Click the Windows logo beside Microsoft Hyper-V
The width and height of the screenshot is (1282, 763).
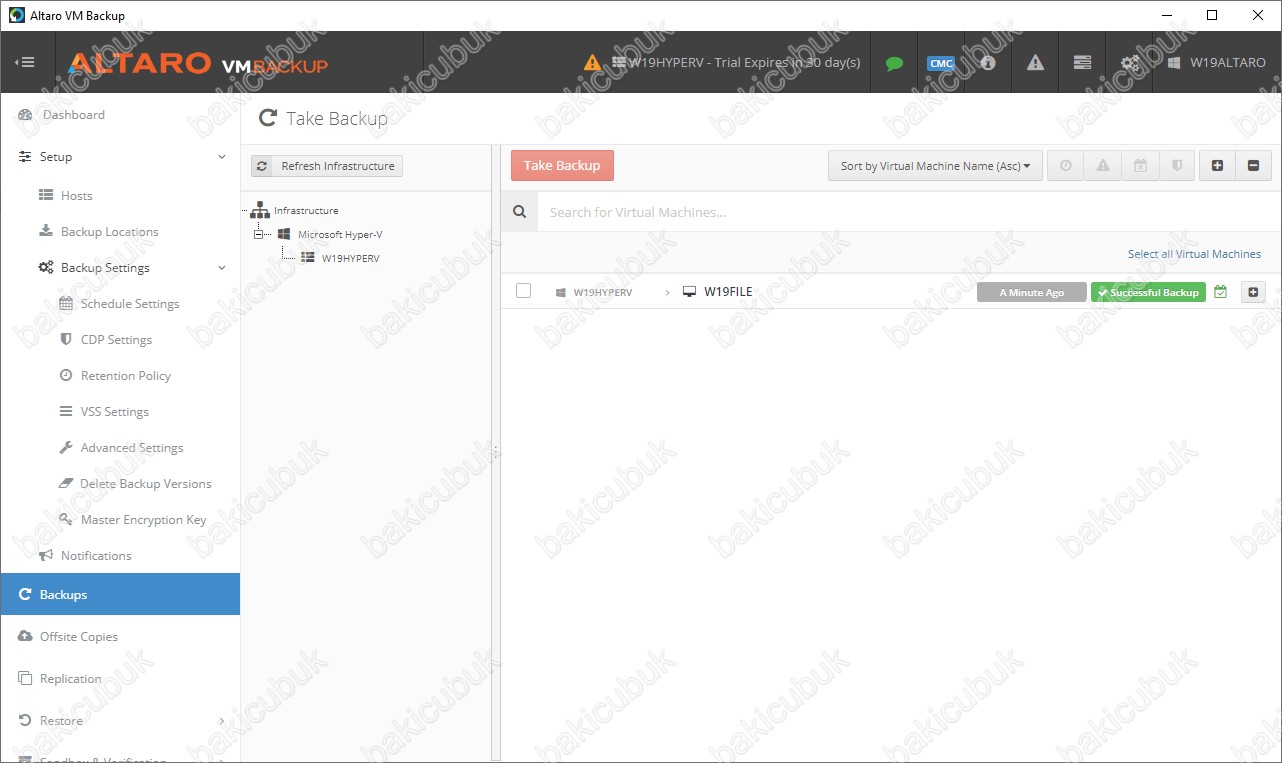pos(284,234)
